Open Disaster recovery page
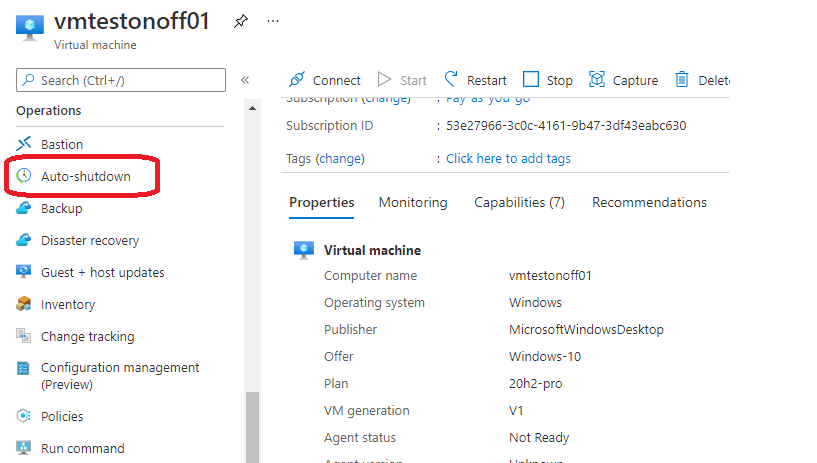Screen dimensions: 817x463 pos(90,240)
